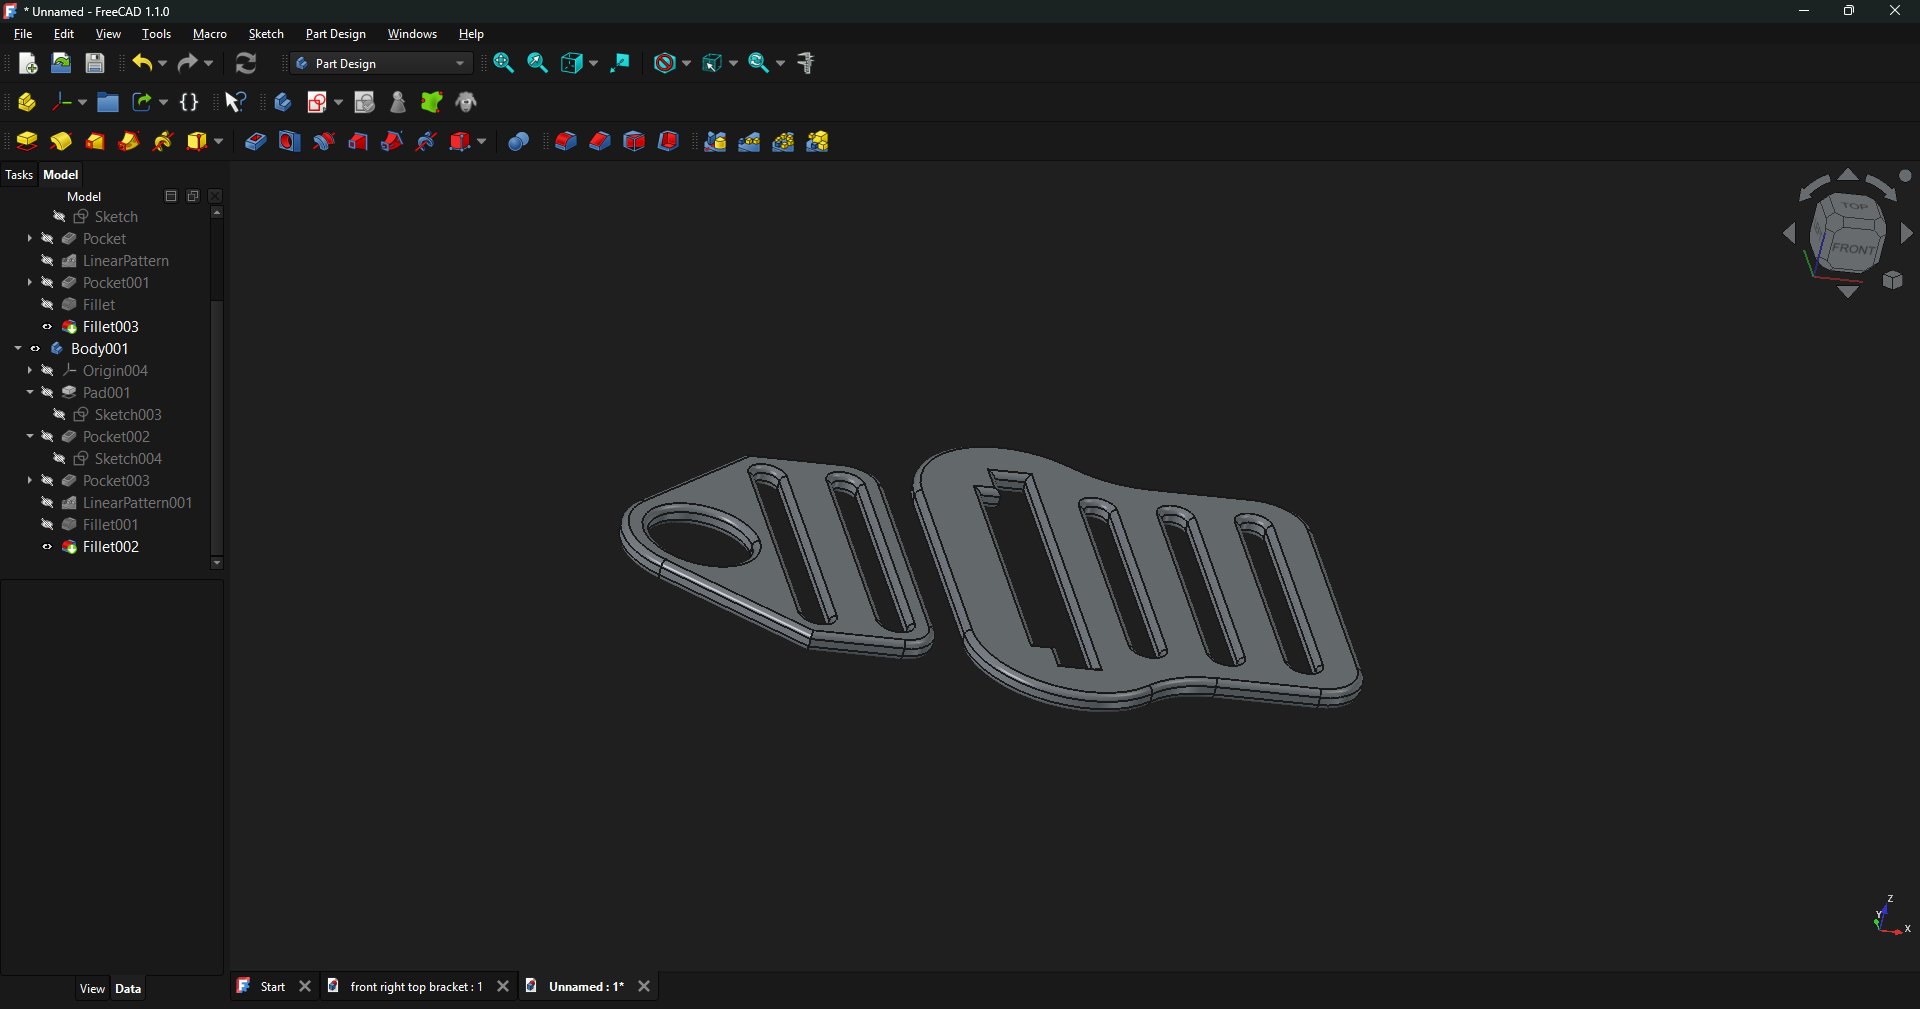The width and height of the screenshot is (1920, 1009).
Task: Click the Refresh recompute icon
Action: pyautogui.click(x=246, y=63)
